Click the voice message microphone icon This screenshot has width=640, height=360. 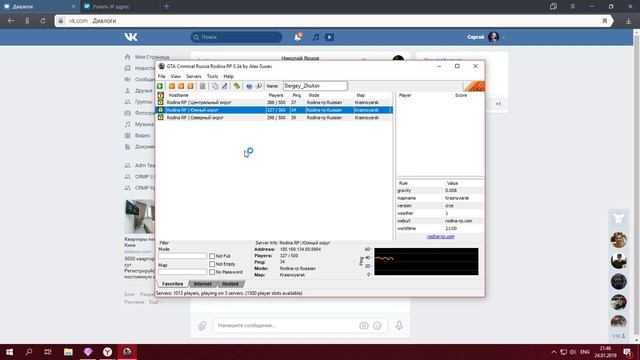click(399, 325)
